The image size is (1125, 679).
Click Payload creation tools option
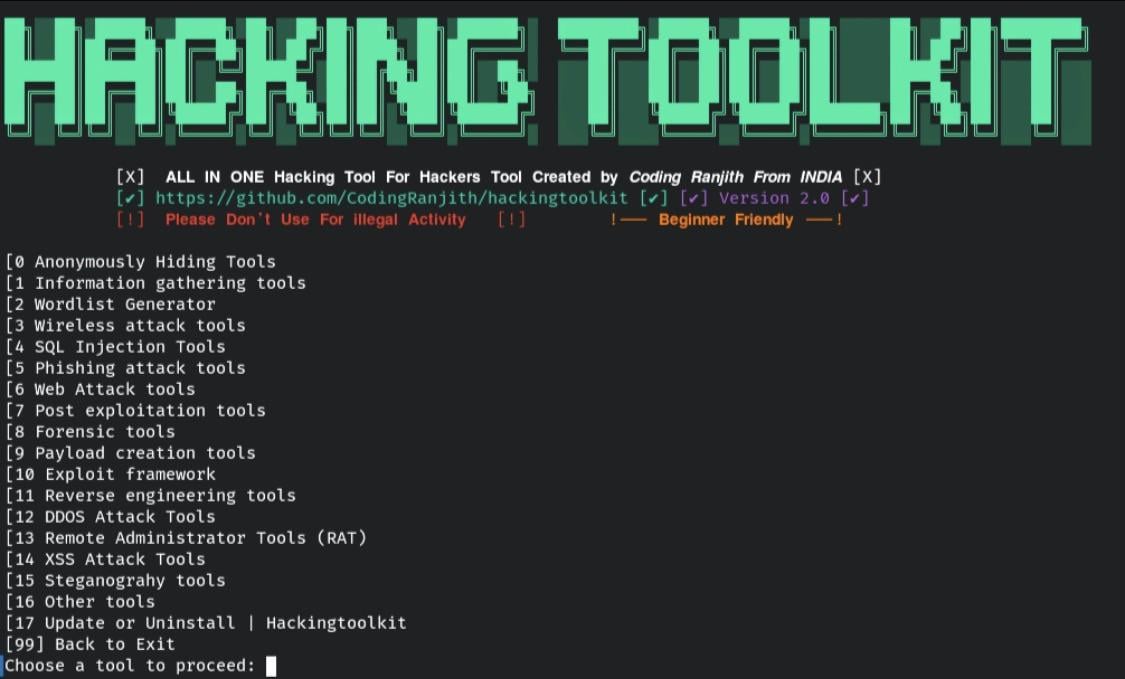(131, 453)
